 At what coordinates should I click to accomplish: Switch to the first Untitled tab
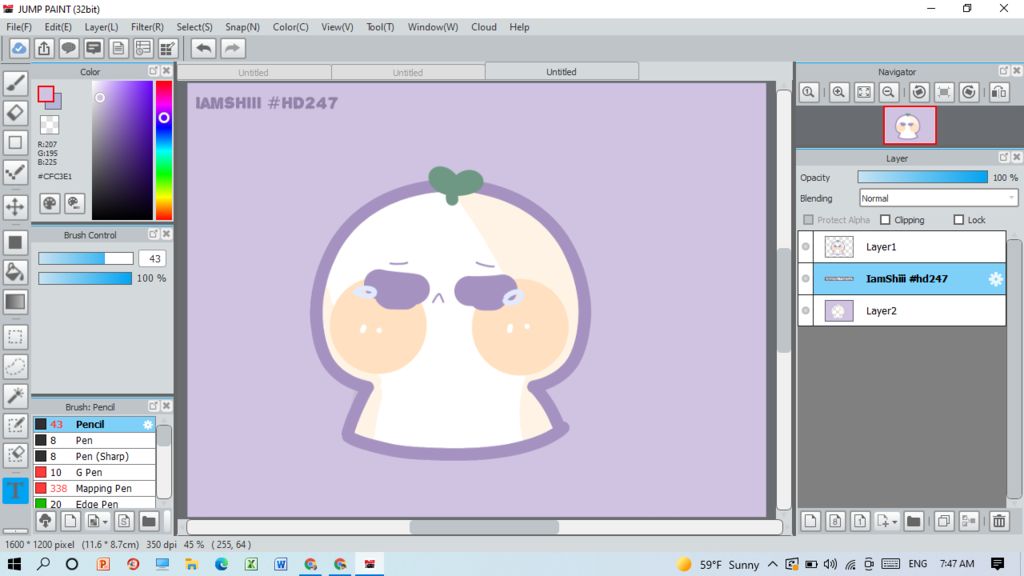tap(253, 72)
